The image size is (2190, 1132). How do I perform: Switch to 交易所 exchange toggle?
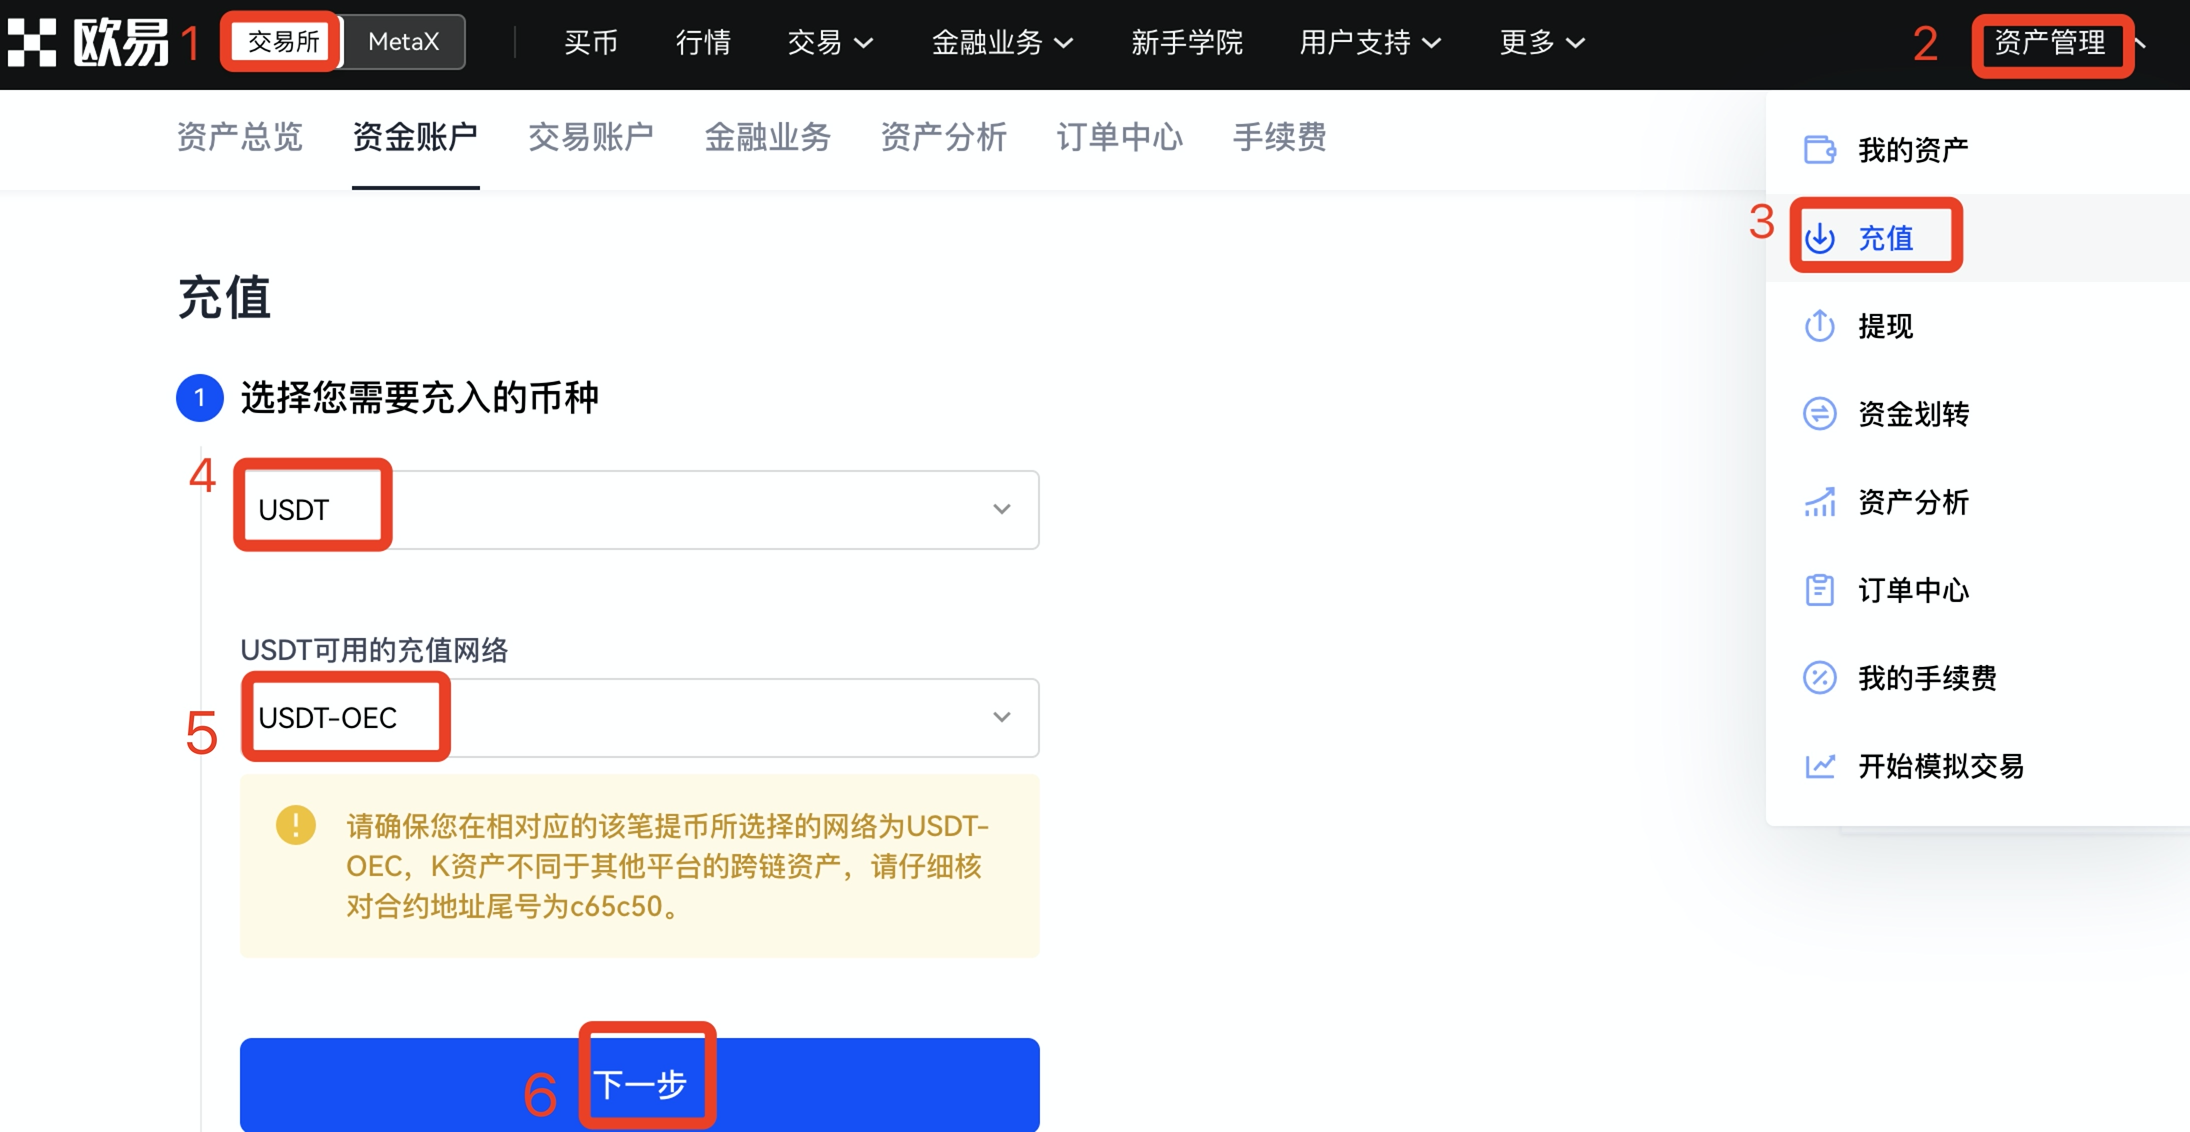click(x=283, y=42)
